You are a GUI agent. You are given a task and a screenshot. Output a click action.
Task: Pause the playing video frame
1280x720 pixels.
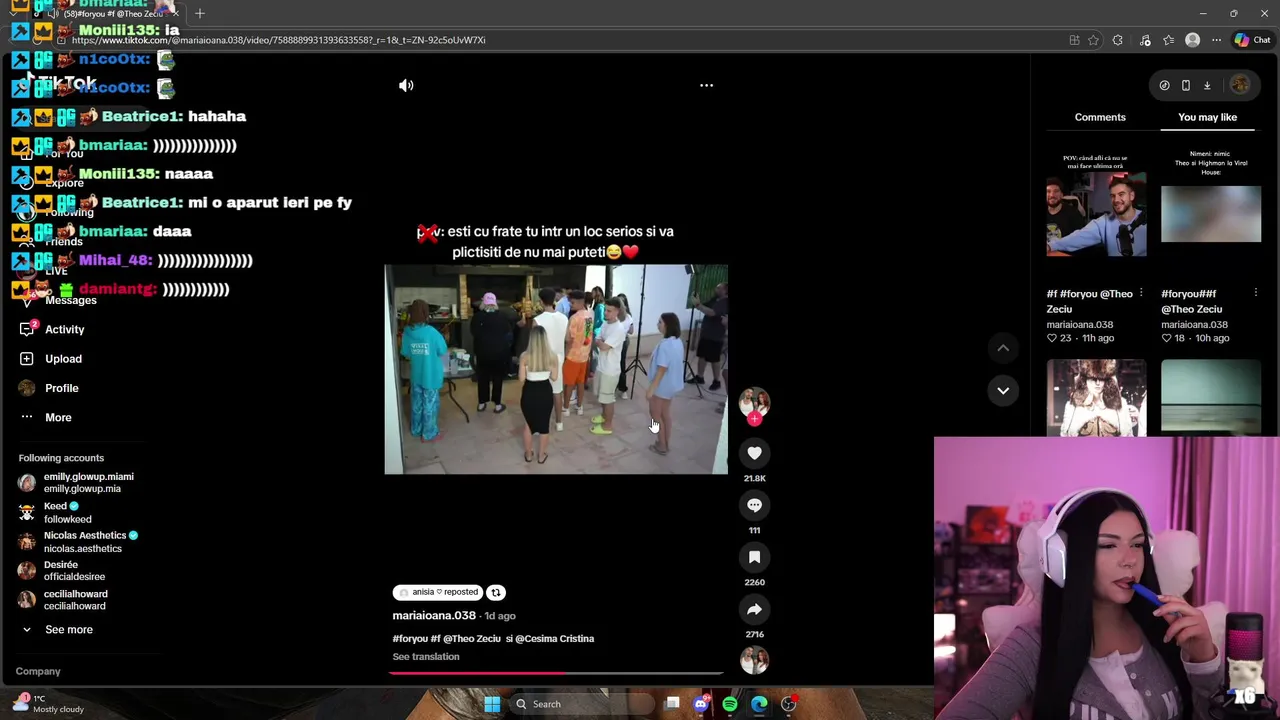pos(556,369)
